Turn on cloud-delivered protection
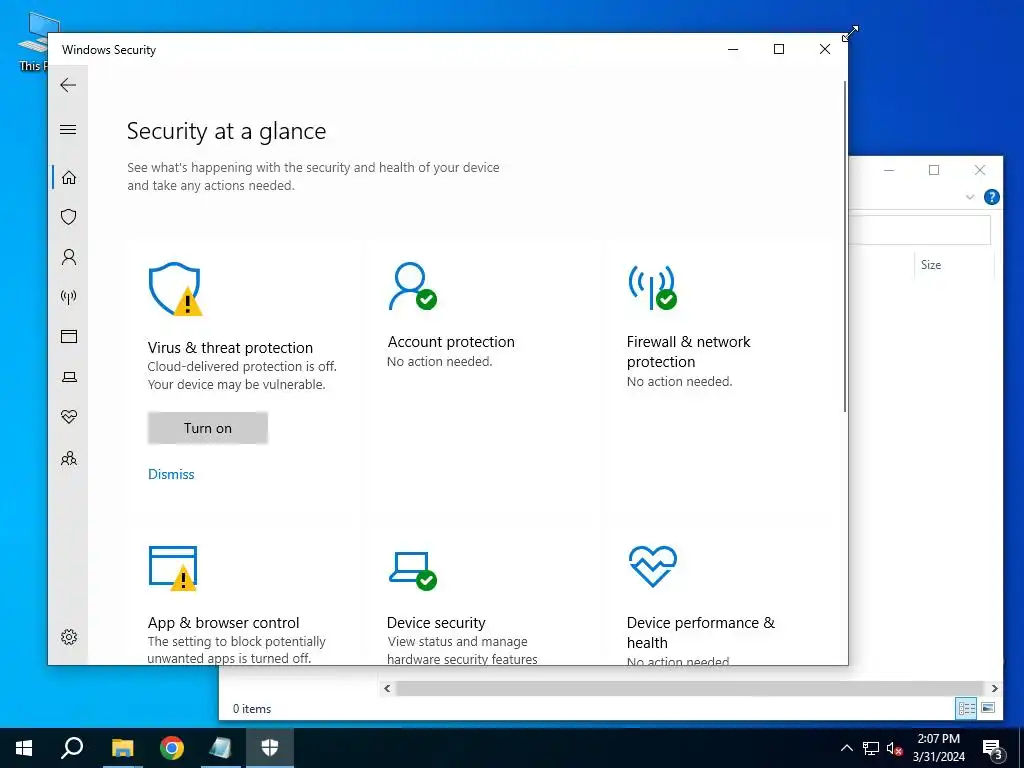This screenshot has width=1024, height=768. [208, 428]
